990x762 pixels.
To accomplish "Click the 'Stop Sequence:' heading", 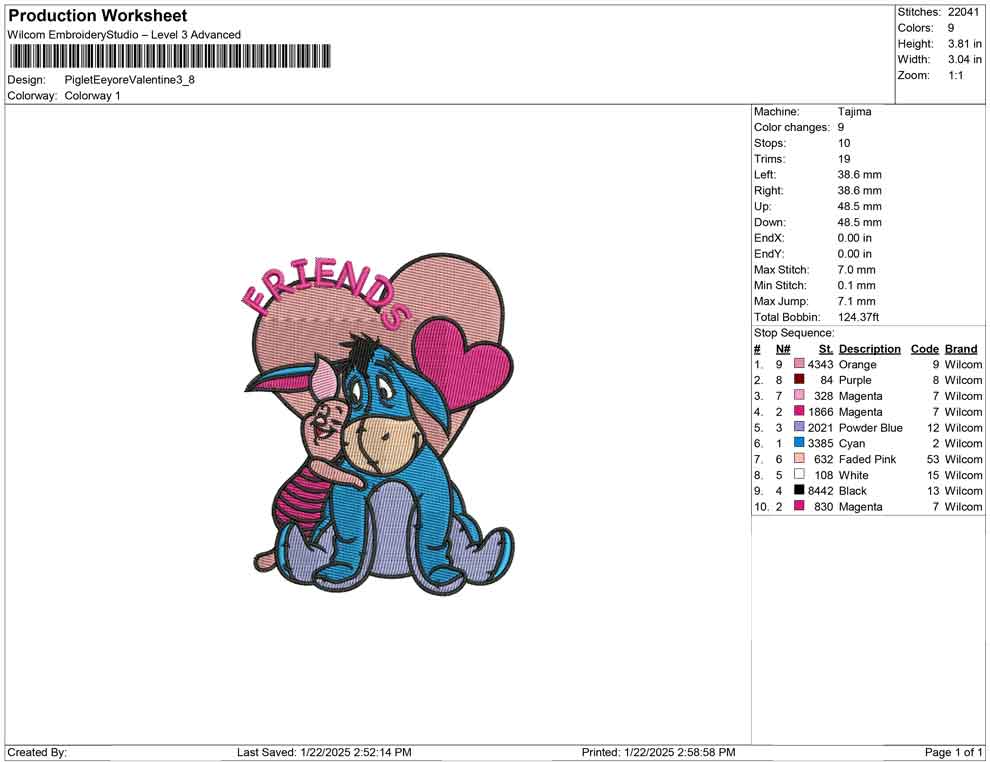I will coord(794,333).
